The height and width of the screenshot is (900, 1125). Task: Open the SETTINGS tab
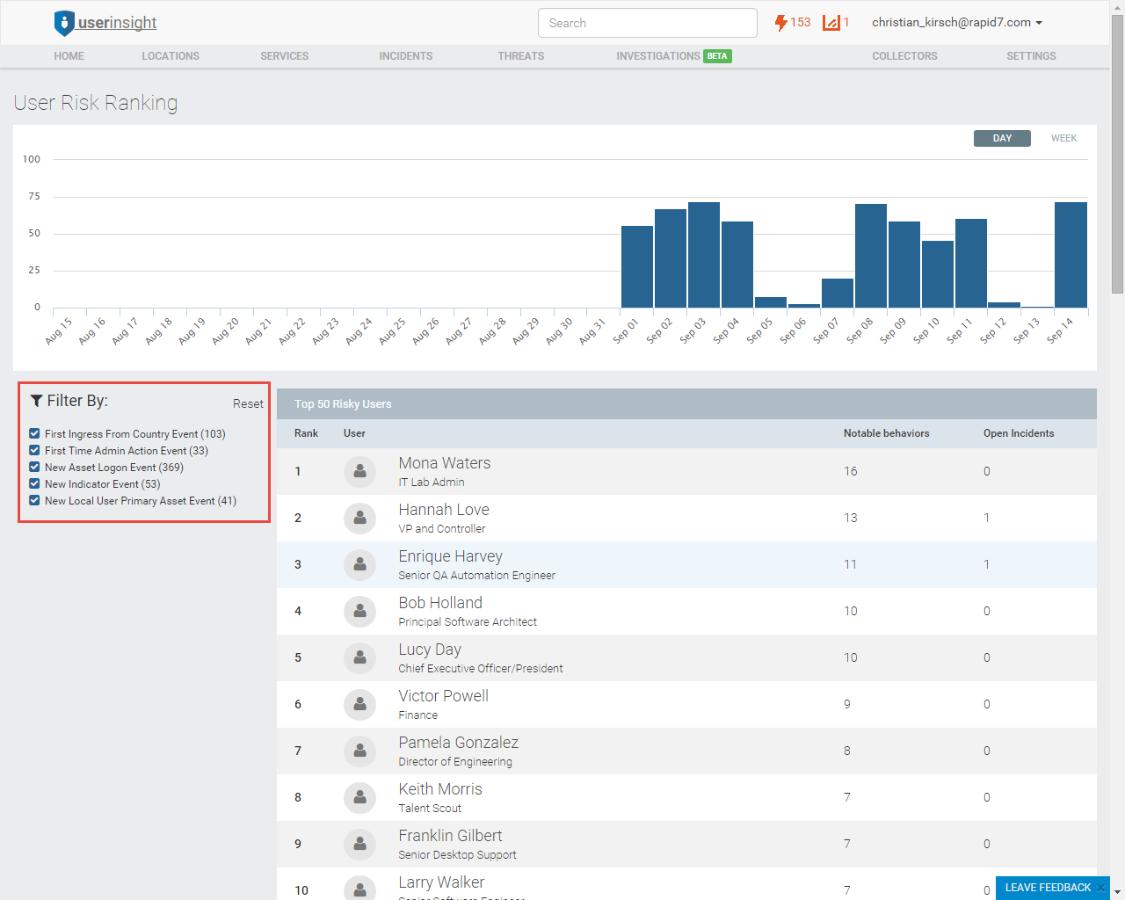[1031, 56]
